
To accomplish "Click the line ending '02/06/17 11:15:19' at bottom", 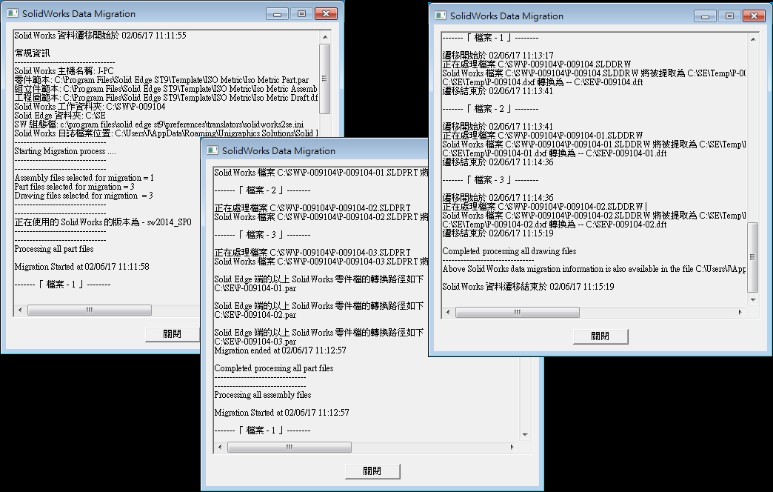I will click(528, 286).
